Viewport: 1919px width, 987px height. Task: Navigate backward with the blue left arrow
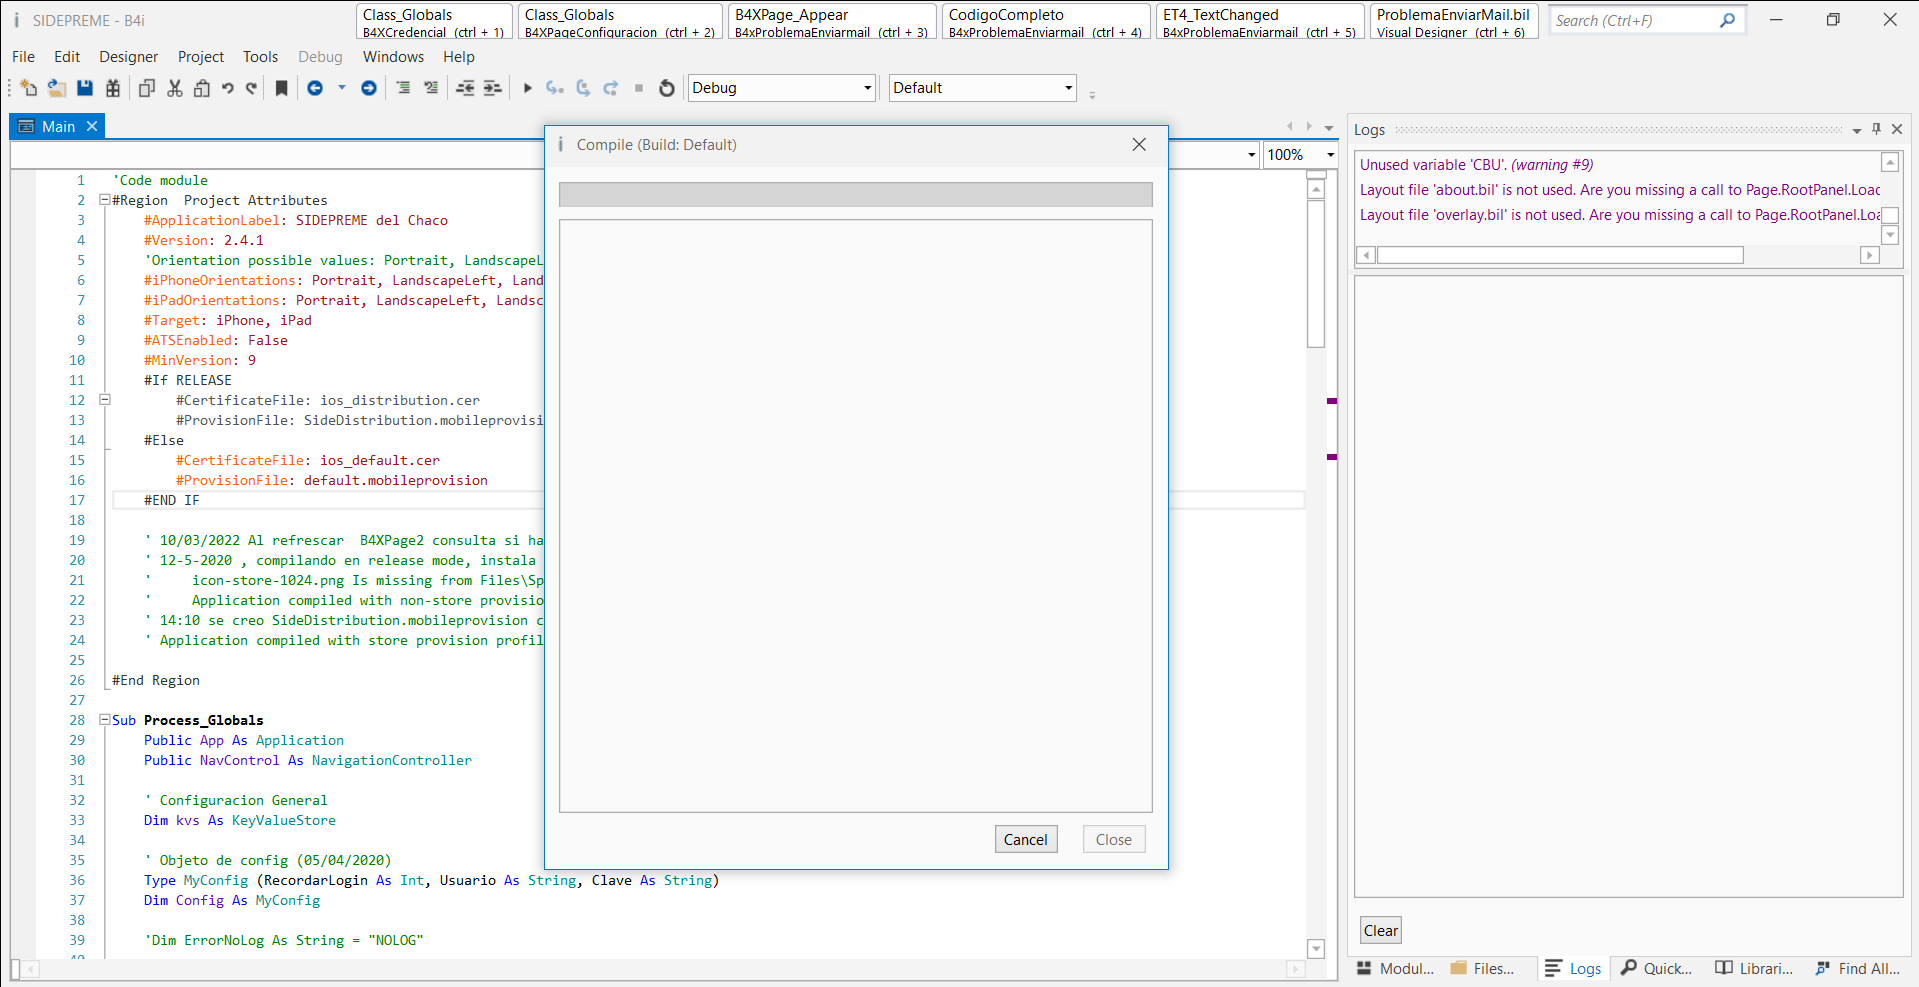[315, 88]
